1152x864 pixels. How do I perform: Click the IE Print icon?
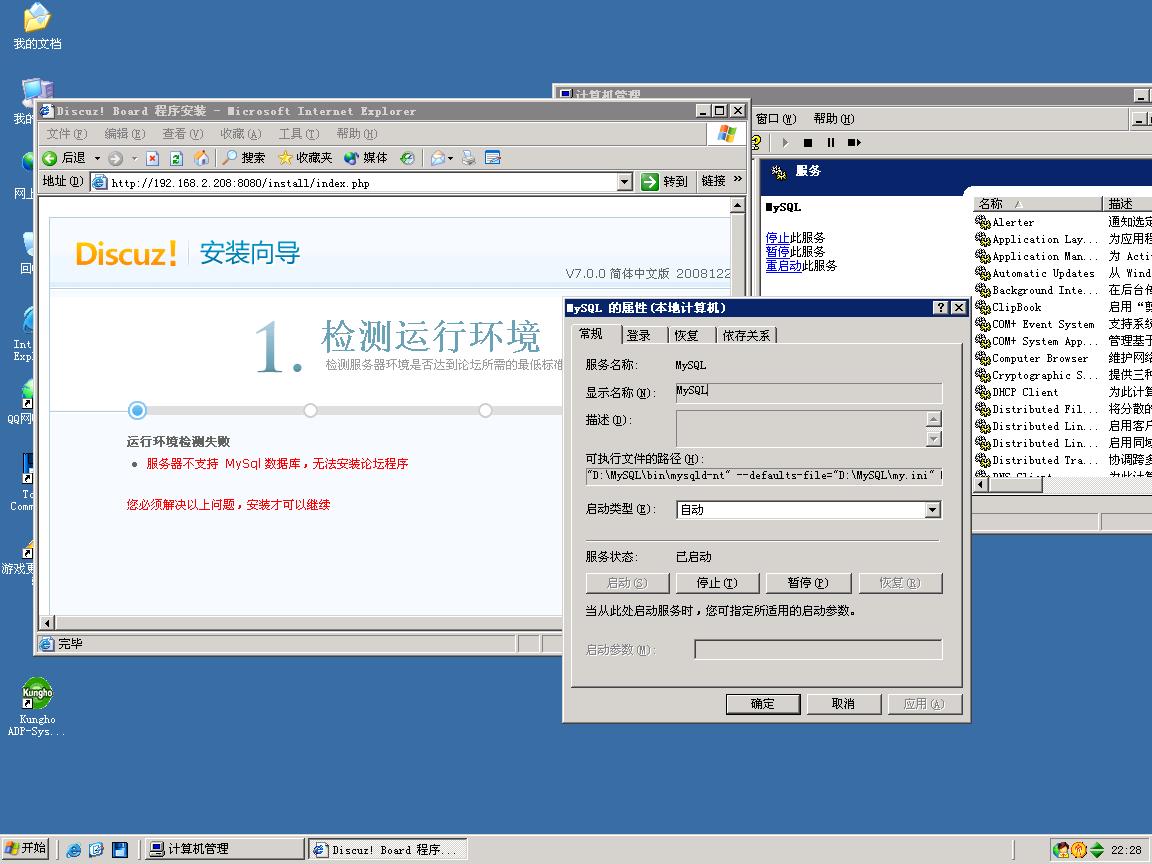pyautogui.click(x=469, y=158)
